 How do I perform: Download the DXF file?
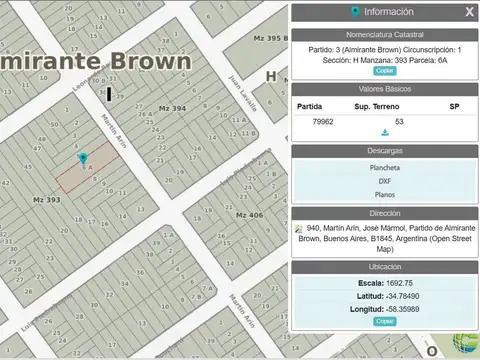coord(385,181)
